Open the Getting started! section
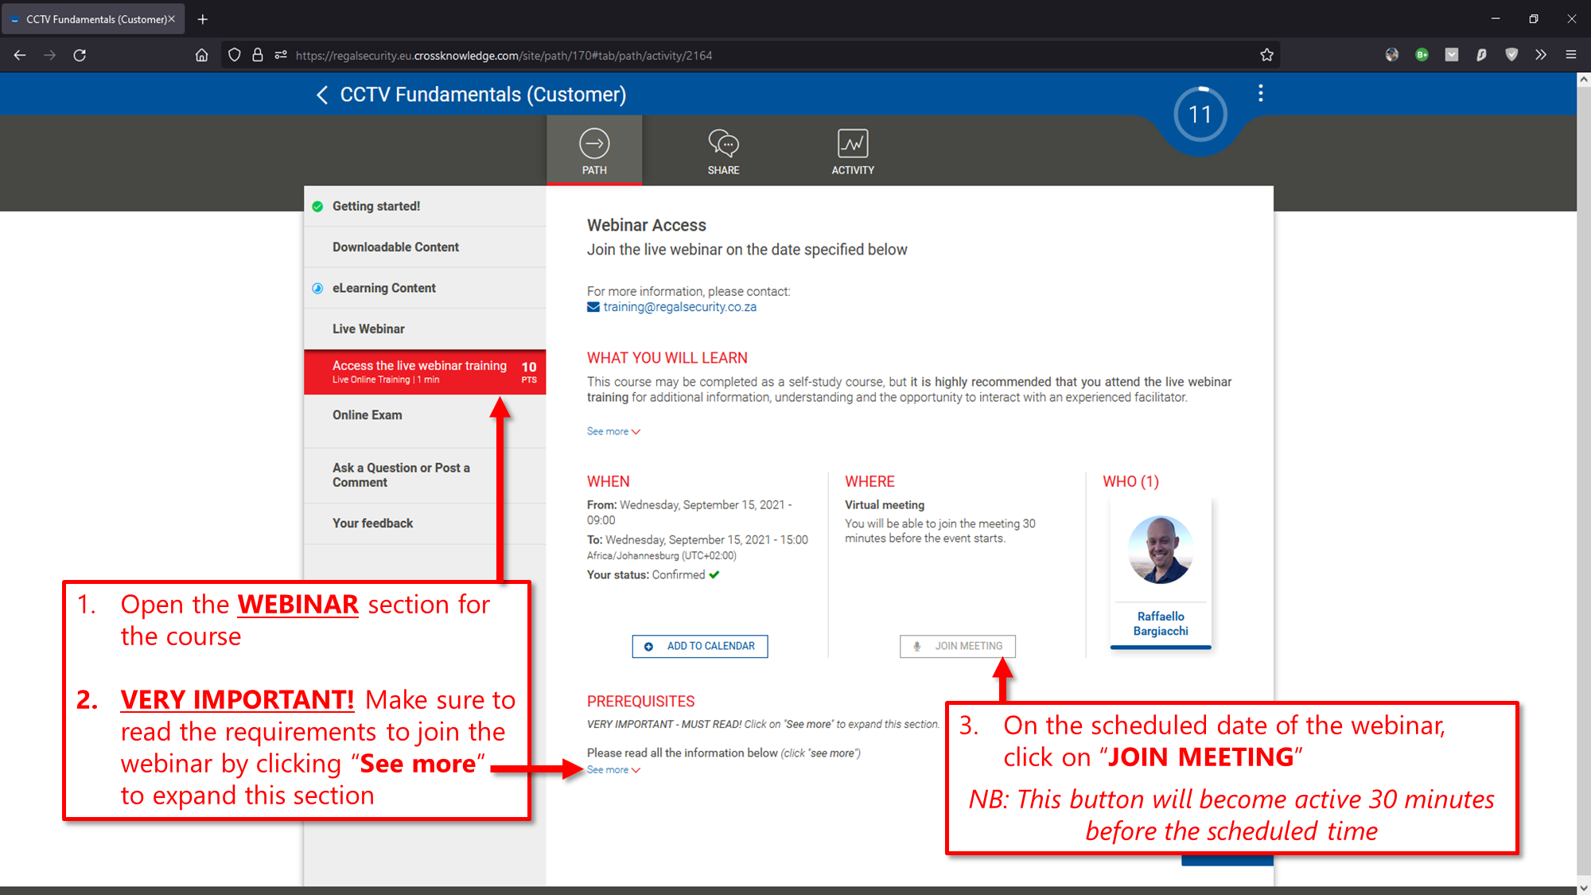Image resolution: width=1591 pixels, height=895 pixels. pos(425,206)
